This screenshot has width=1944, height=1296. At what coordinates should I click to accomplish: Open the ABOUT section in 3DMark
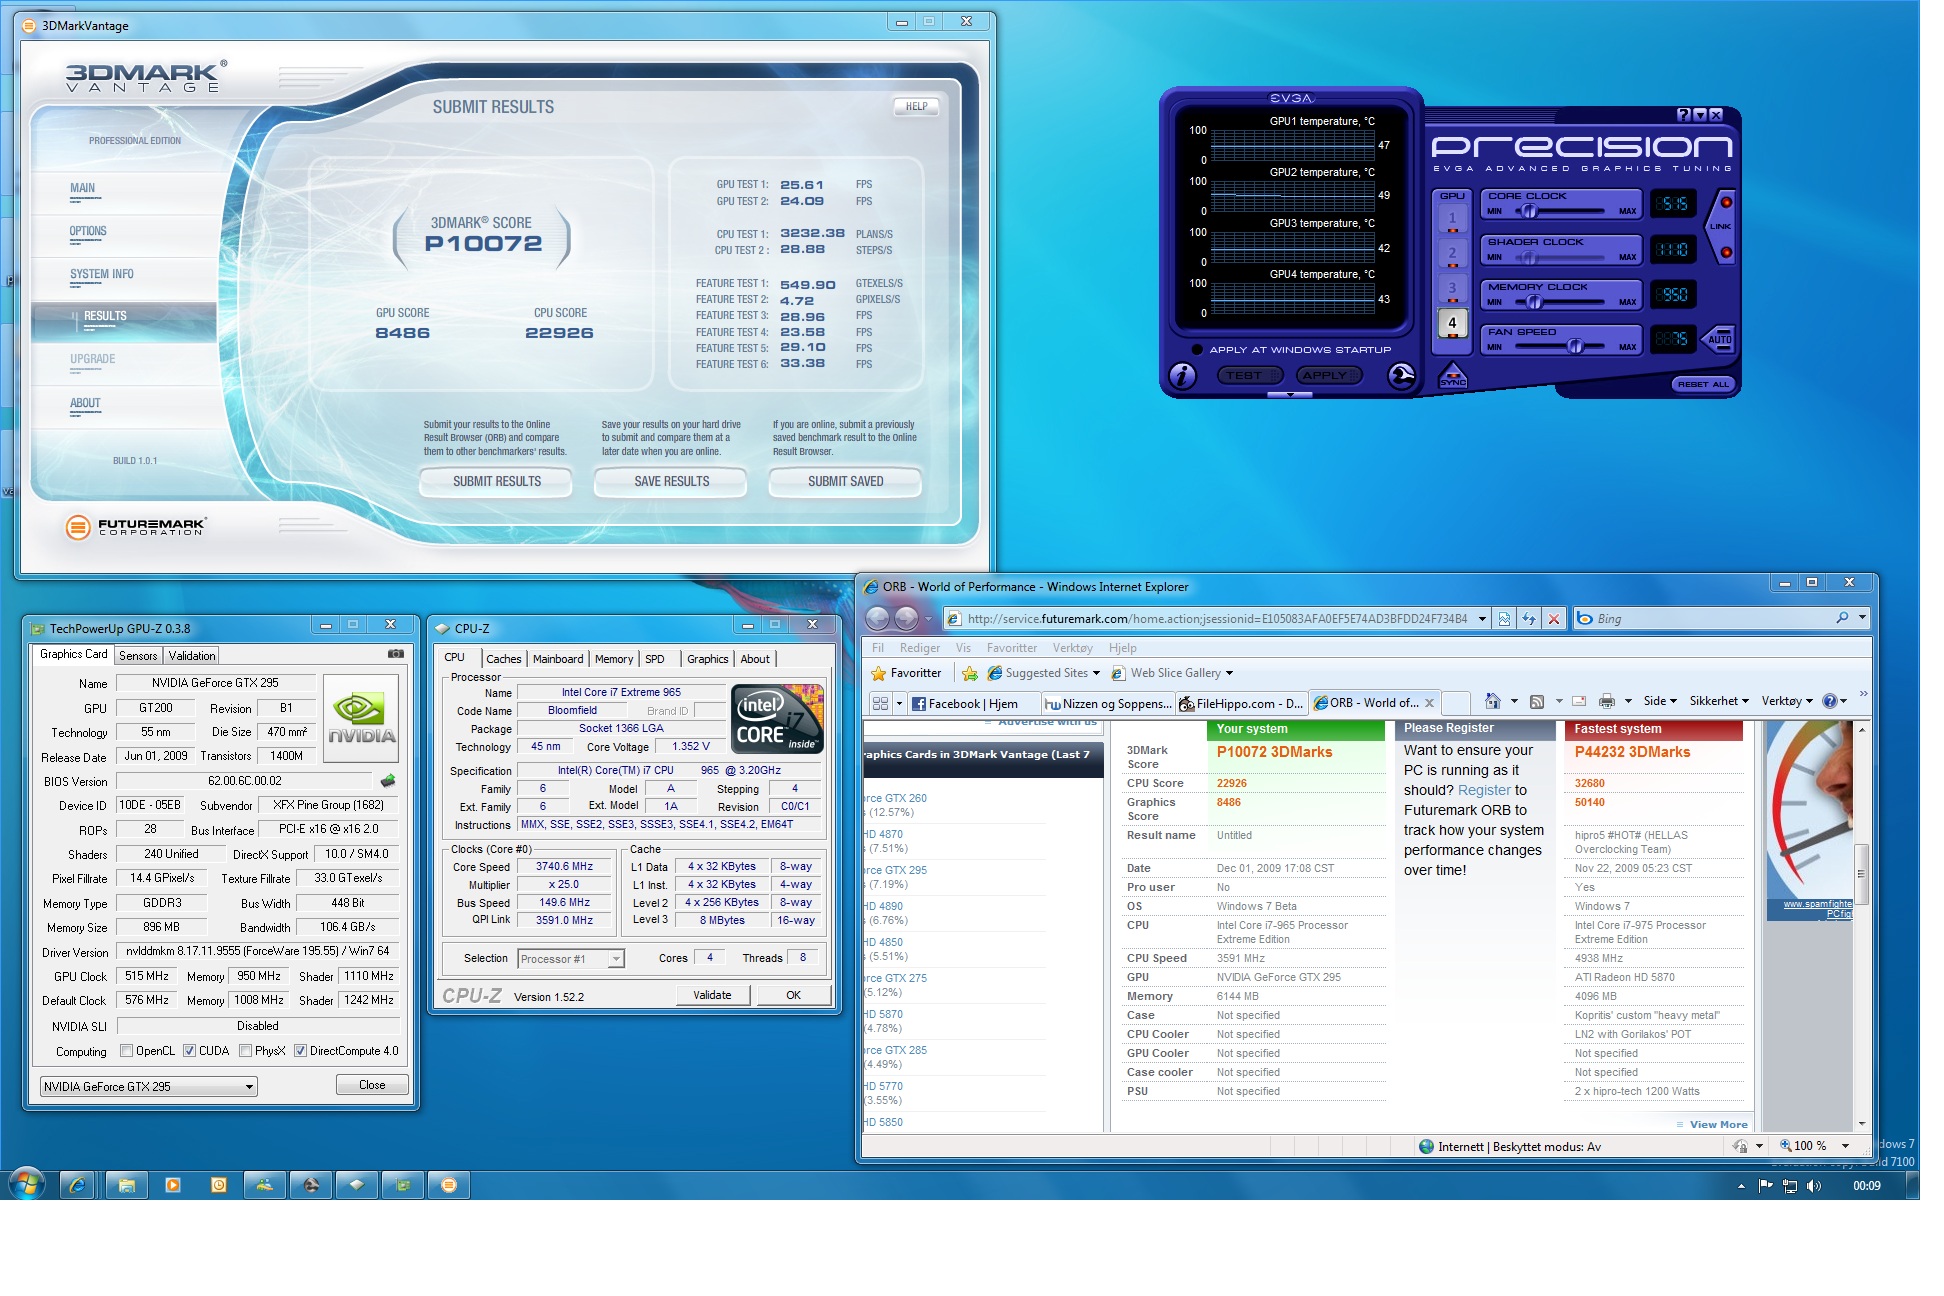pos(85,403)
